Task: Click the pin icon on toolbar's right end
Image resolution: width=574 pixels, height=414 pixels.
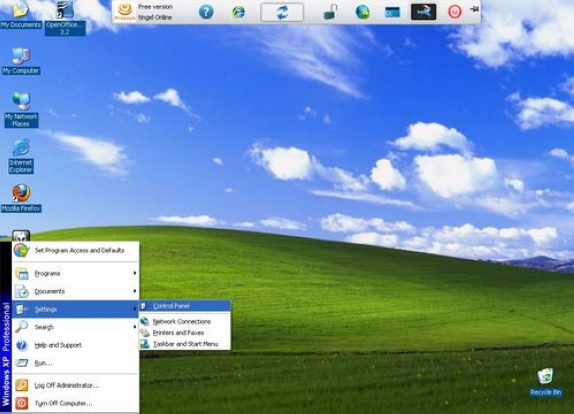Action: pos(474,9)
